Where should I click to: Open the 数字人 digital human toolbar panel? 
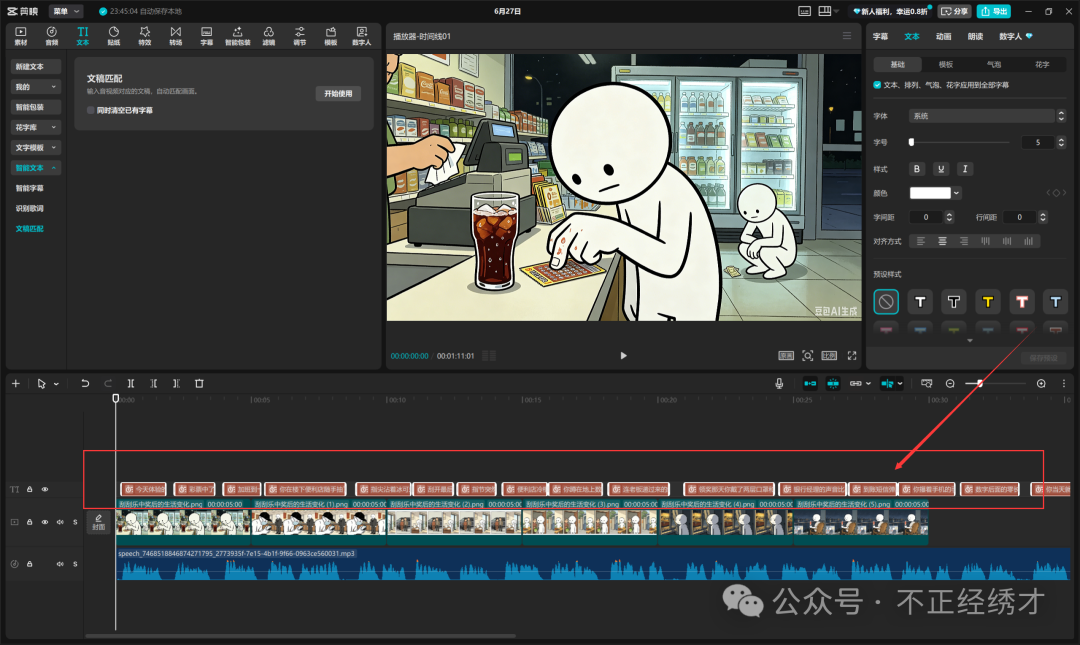click(x=362, y=36)
